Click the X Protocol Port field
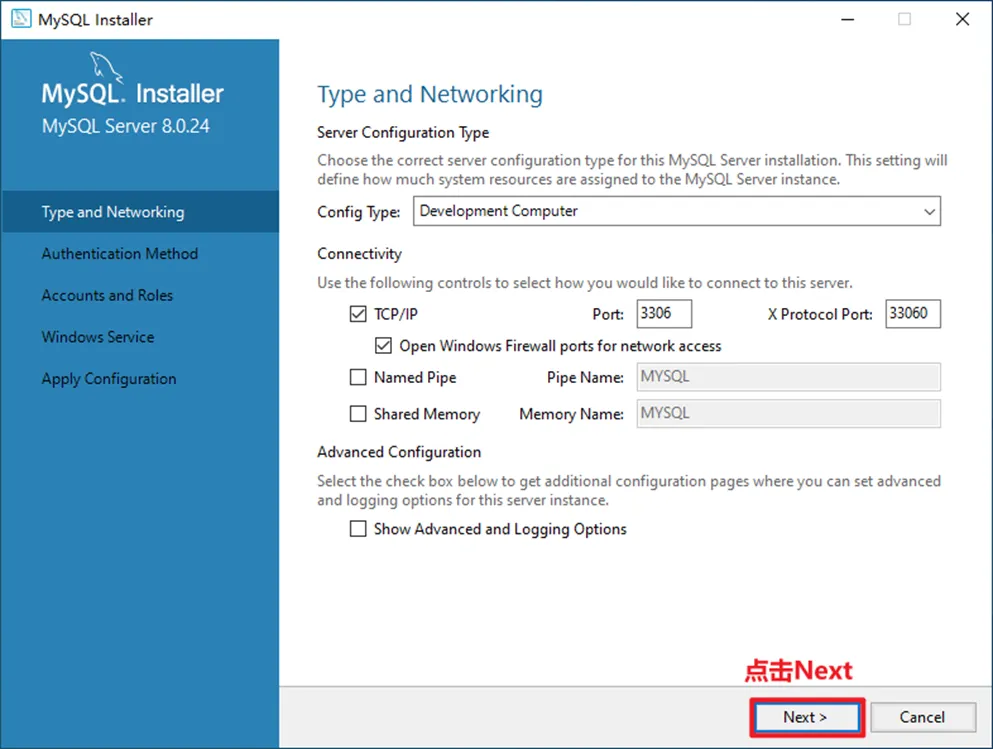This screenshot has width=993, height=749. [912, 314]
